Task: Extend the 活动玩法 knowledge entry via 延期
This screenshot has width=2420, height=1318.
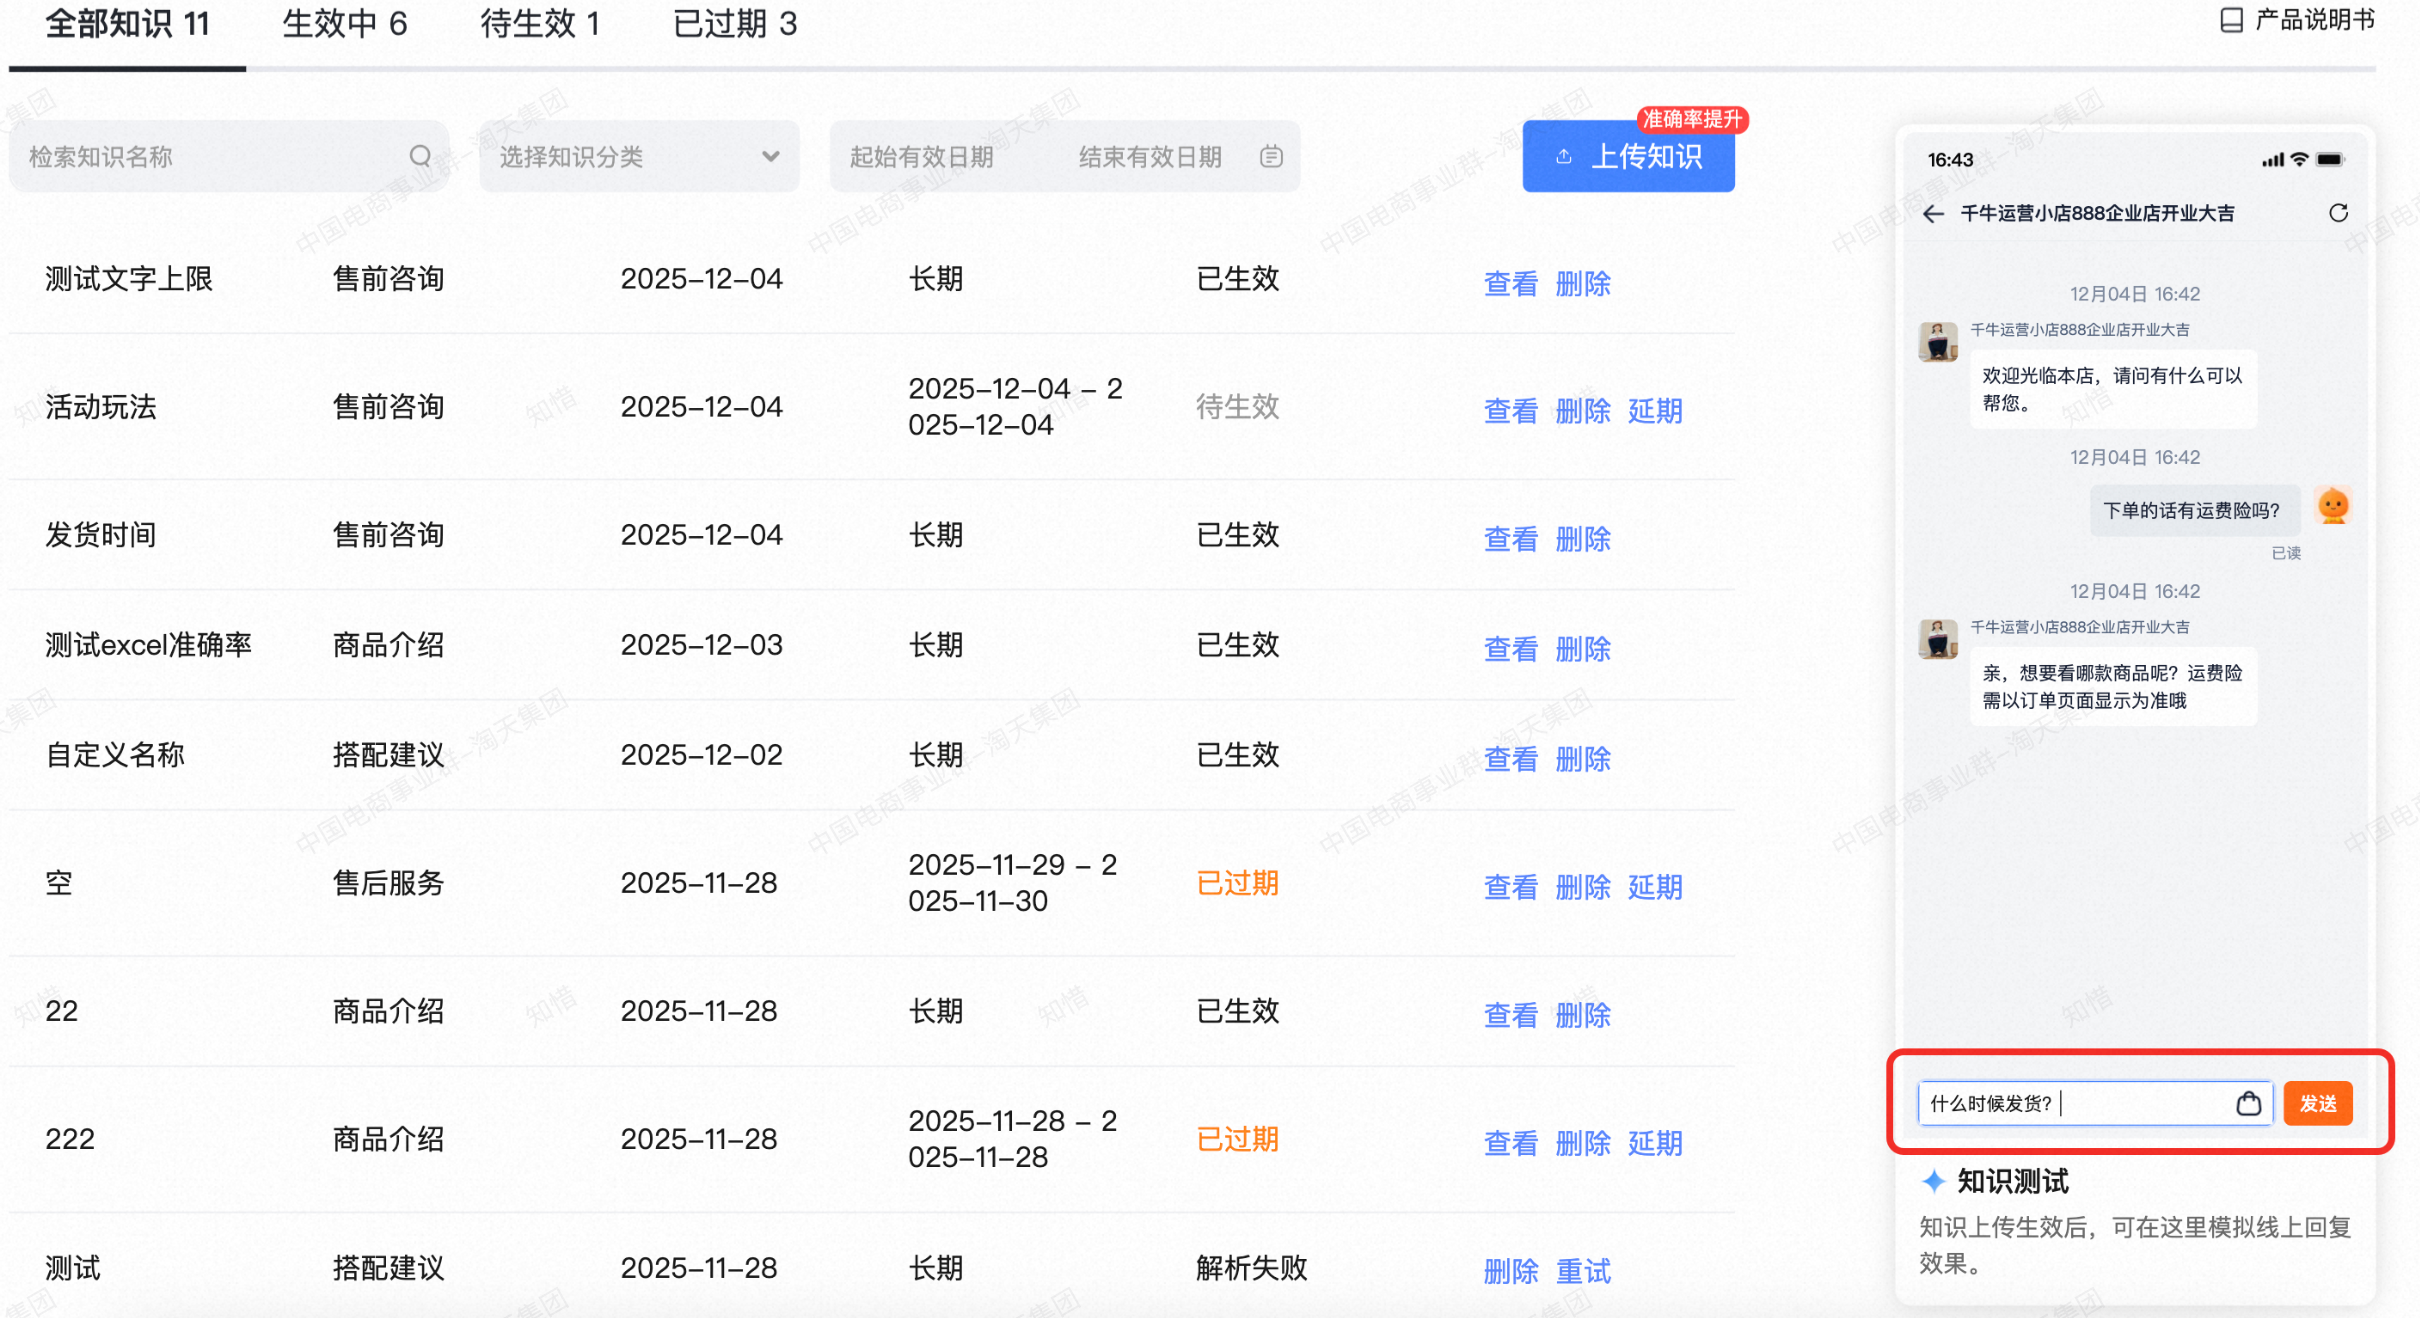Action: click(1655, 410)
